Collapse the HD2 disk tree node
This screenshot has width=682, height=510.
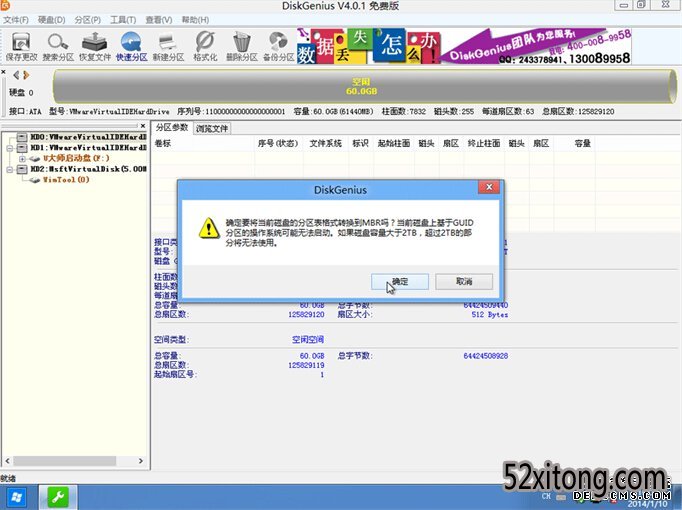point(10,169)
